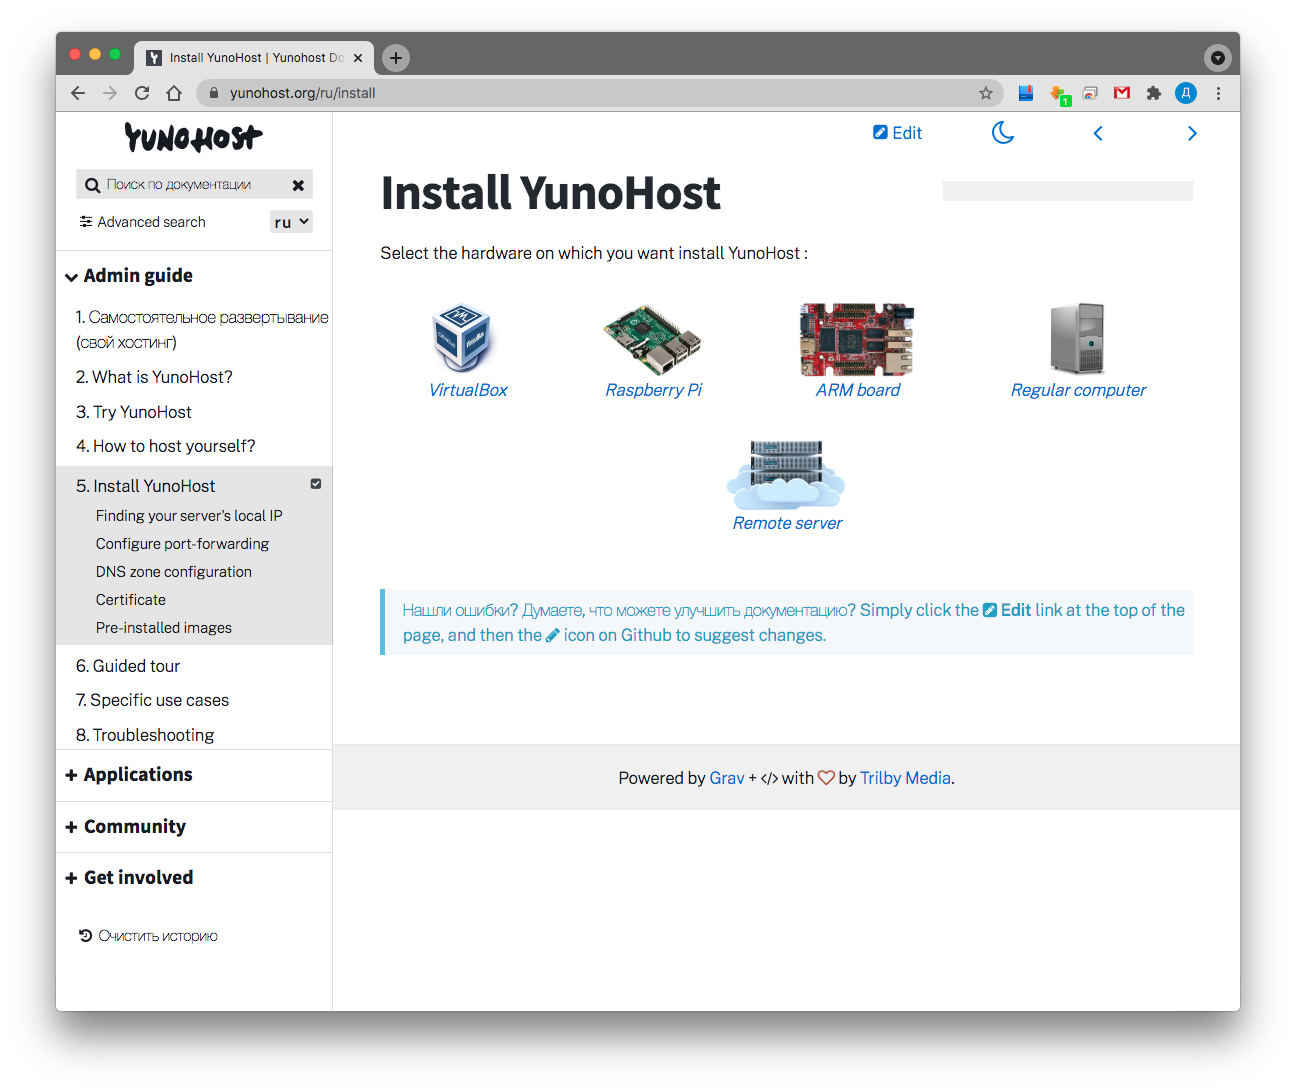Toggle dark mode with the moon icon
Viewport: 1296px width, 1091px height.
coord(1003,133)
